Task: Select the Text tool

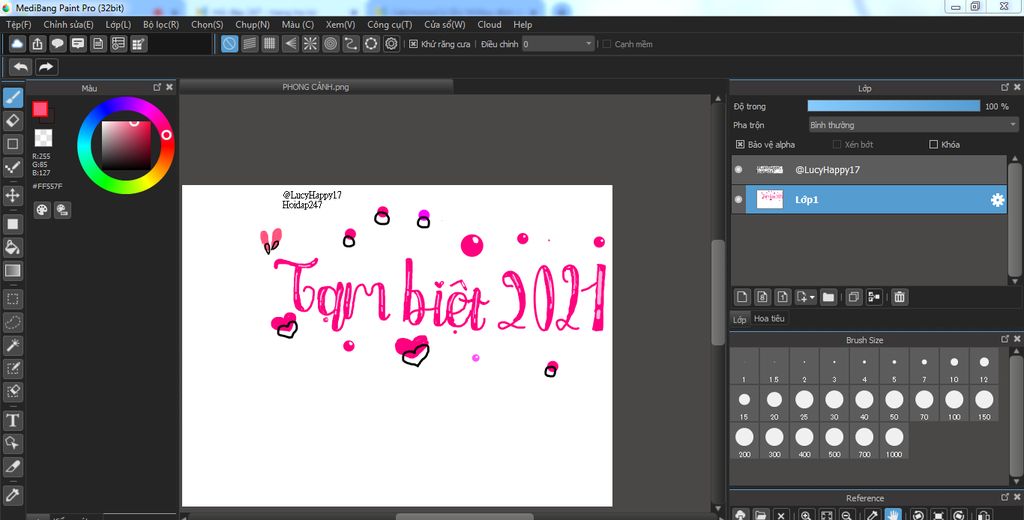Action: 13,420
